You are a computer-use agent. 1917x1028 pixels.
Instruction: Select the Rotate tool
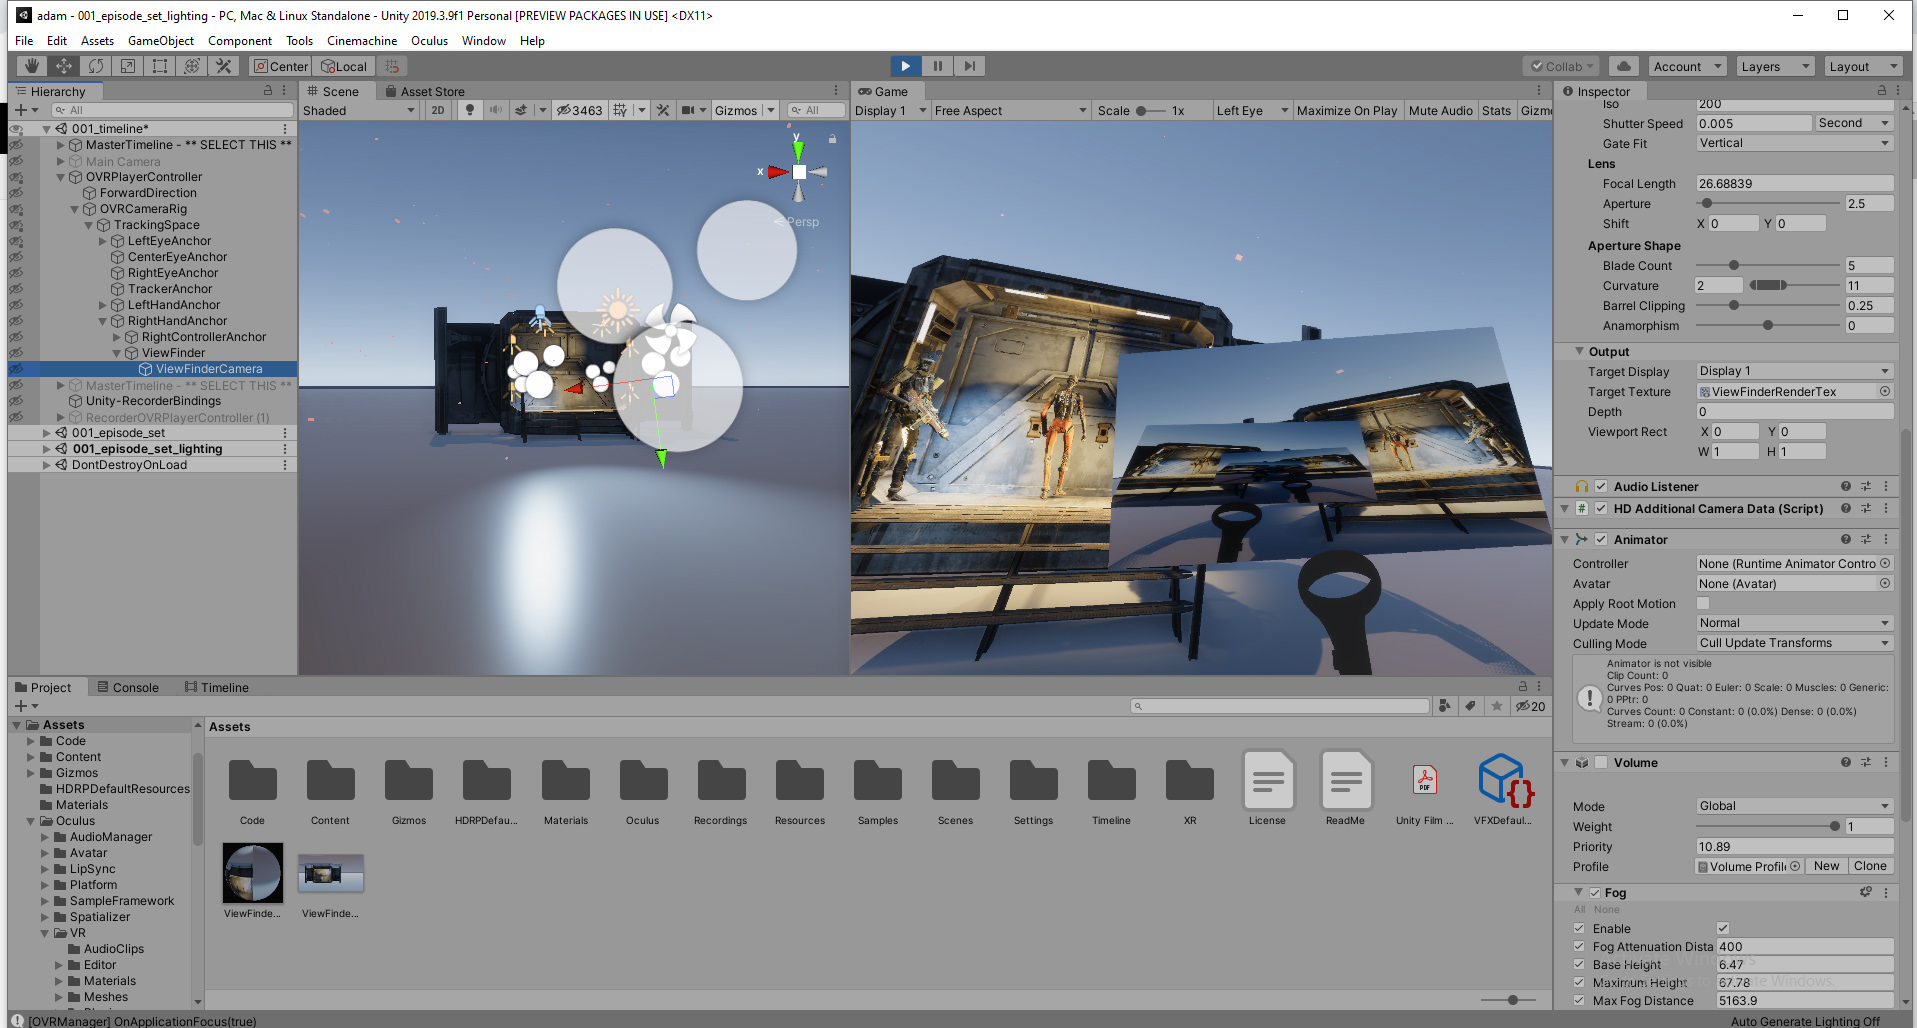95,66
